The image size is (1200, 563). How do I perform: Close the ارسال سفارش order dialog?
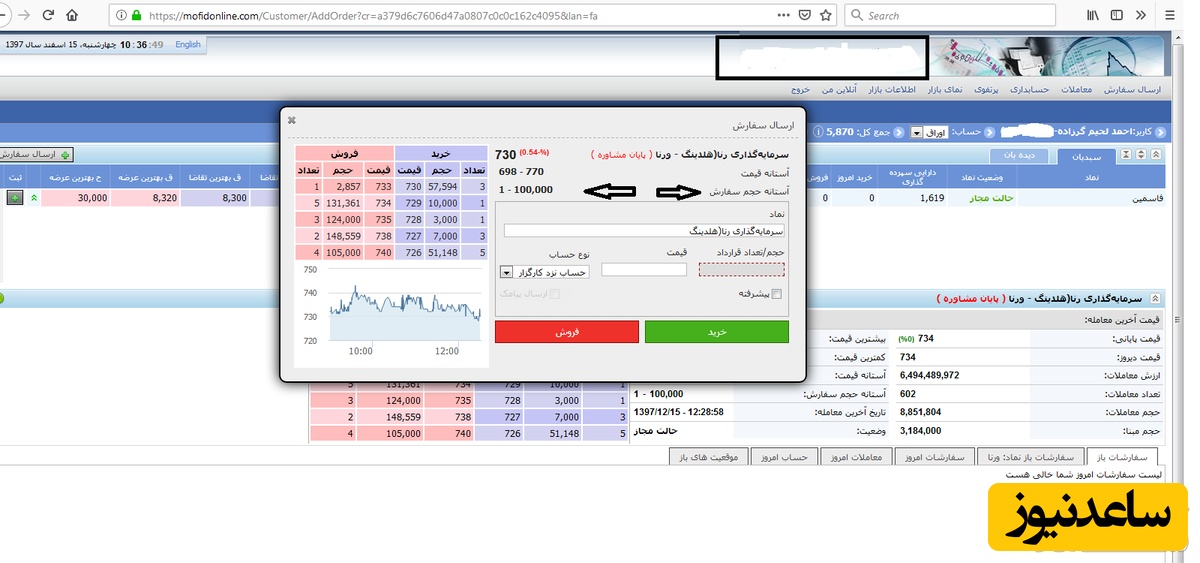[292, 120]
